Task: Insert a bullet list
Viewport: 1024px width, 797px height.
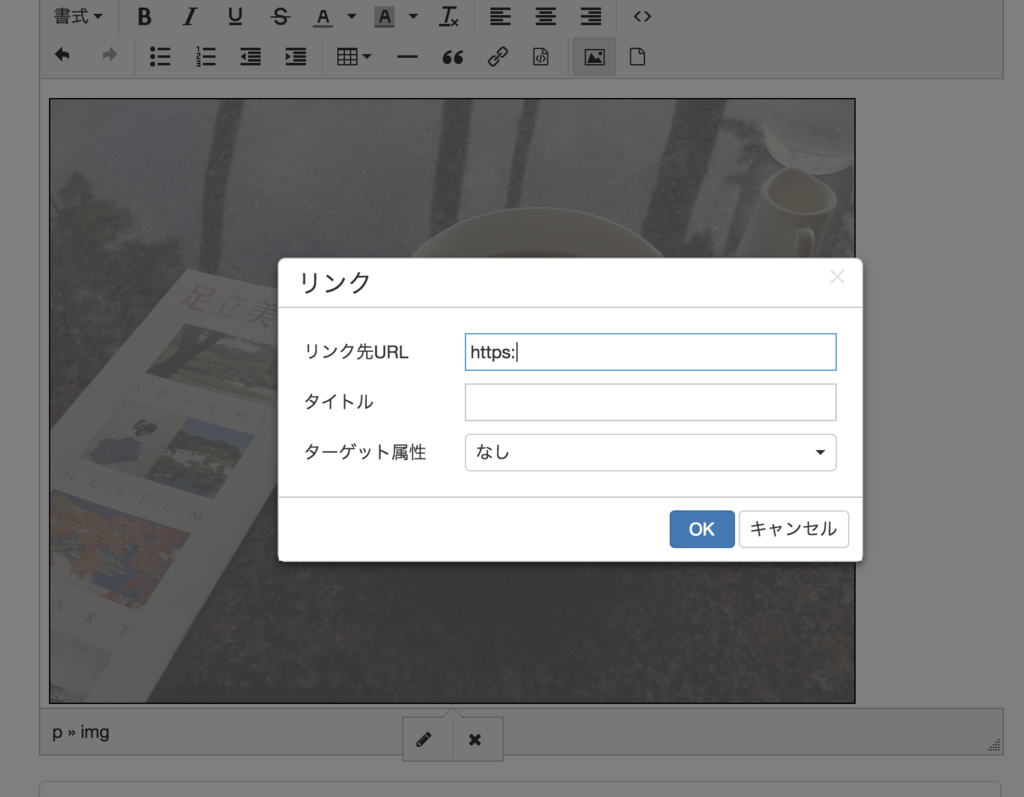Action: click(x=160, y=57)
